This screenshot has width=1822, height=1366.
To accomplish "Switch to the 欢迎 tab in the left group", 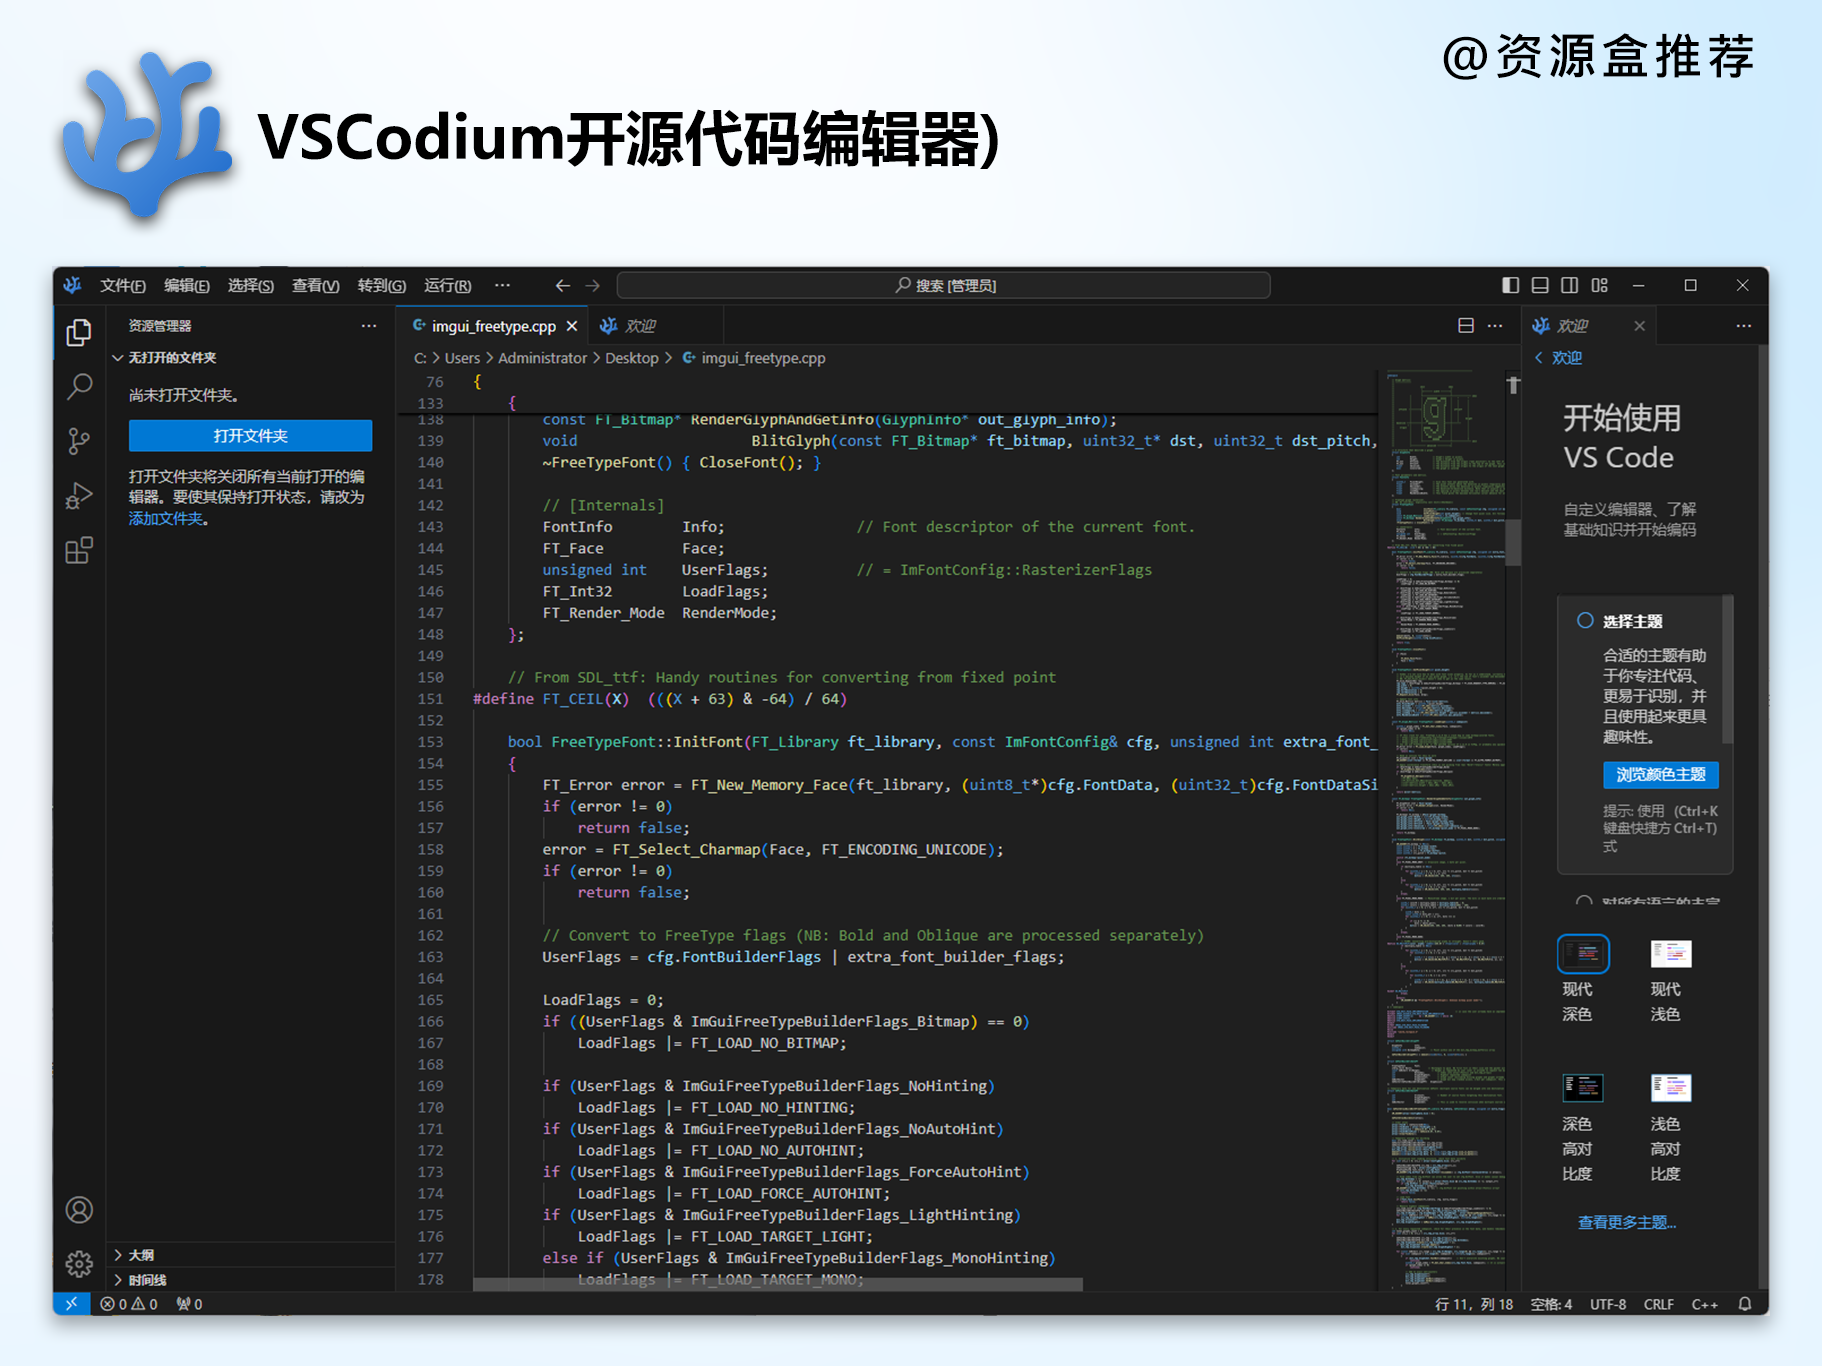I will (640, 326).
